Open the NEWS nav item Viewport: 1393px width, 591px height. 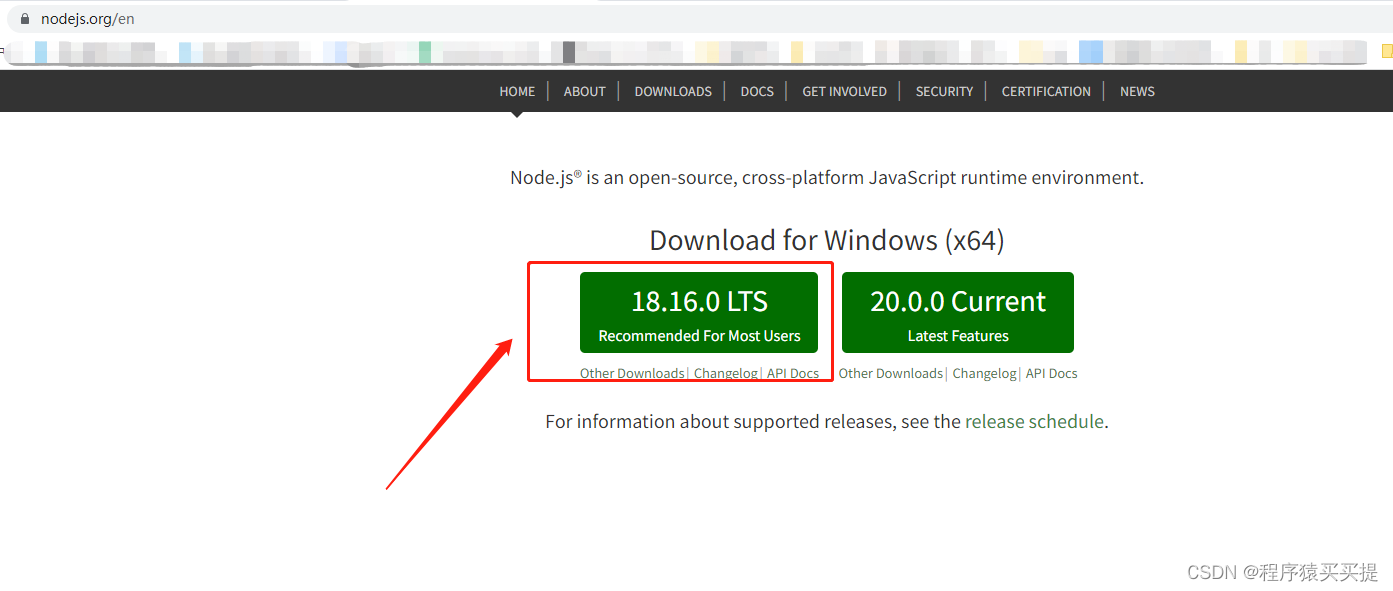point(1137,91)
